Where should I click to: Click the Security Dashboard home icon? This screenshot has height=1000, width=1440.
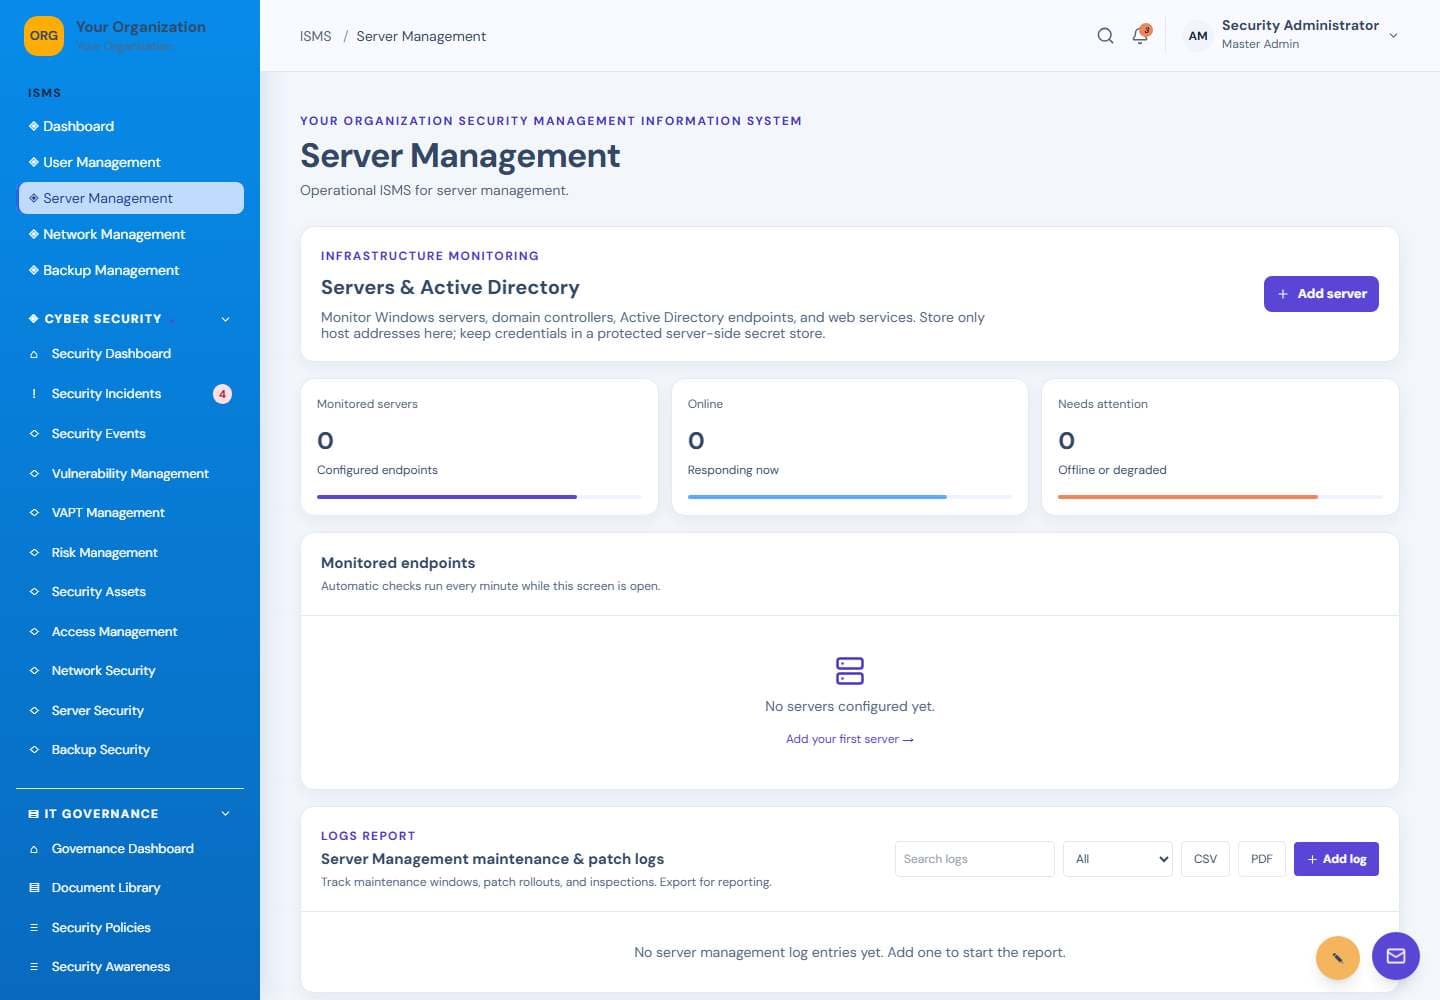coord(34,354)
